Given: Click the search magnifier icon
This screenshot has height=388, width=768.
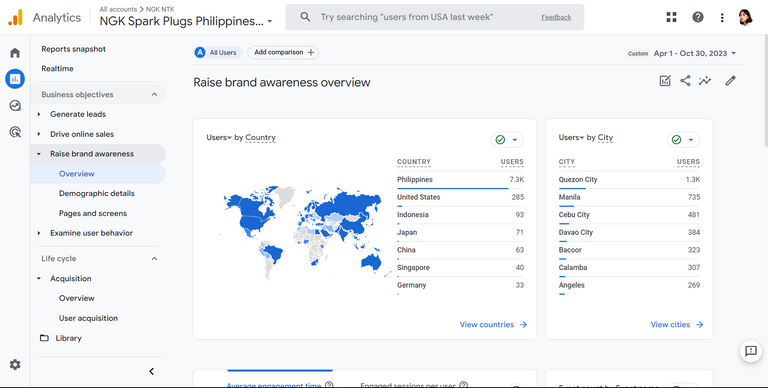Looking at the screenshot, I should (305, 17).
